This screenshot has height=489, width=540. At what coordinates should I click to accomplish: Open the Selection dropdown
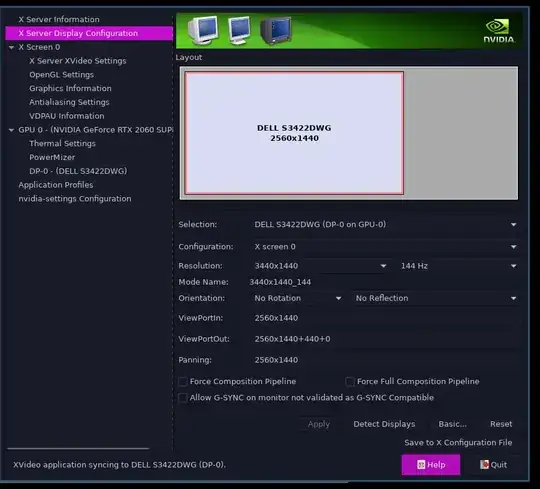385,225
